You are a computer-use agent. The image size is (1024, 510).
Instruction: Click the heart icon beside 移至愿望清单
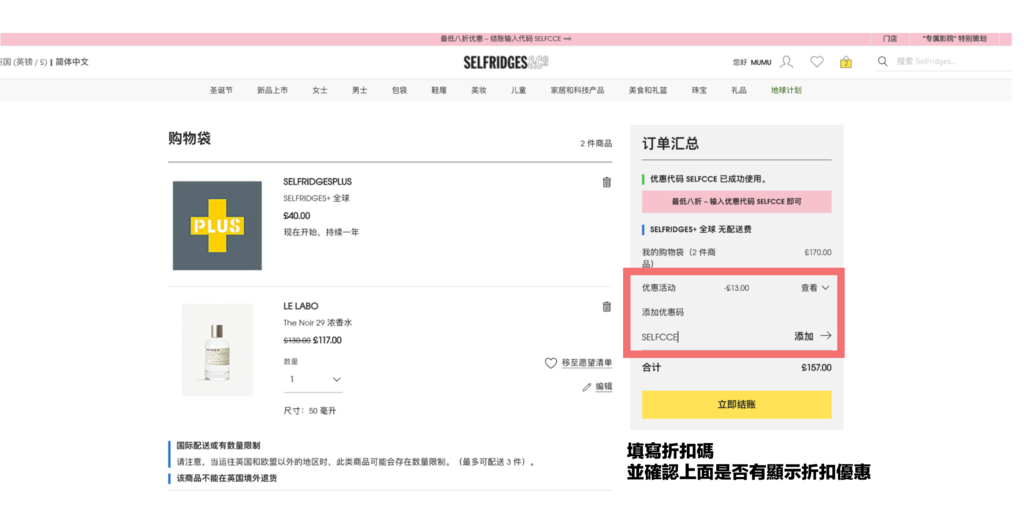551,363
